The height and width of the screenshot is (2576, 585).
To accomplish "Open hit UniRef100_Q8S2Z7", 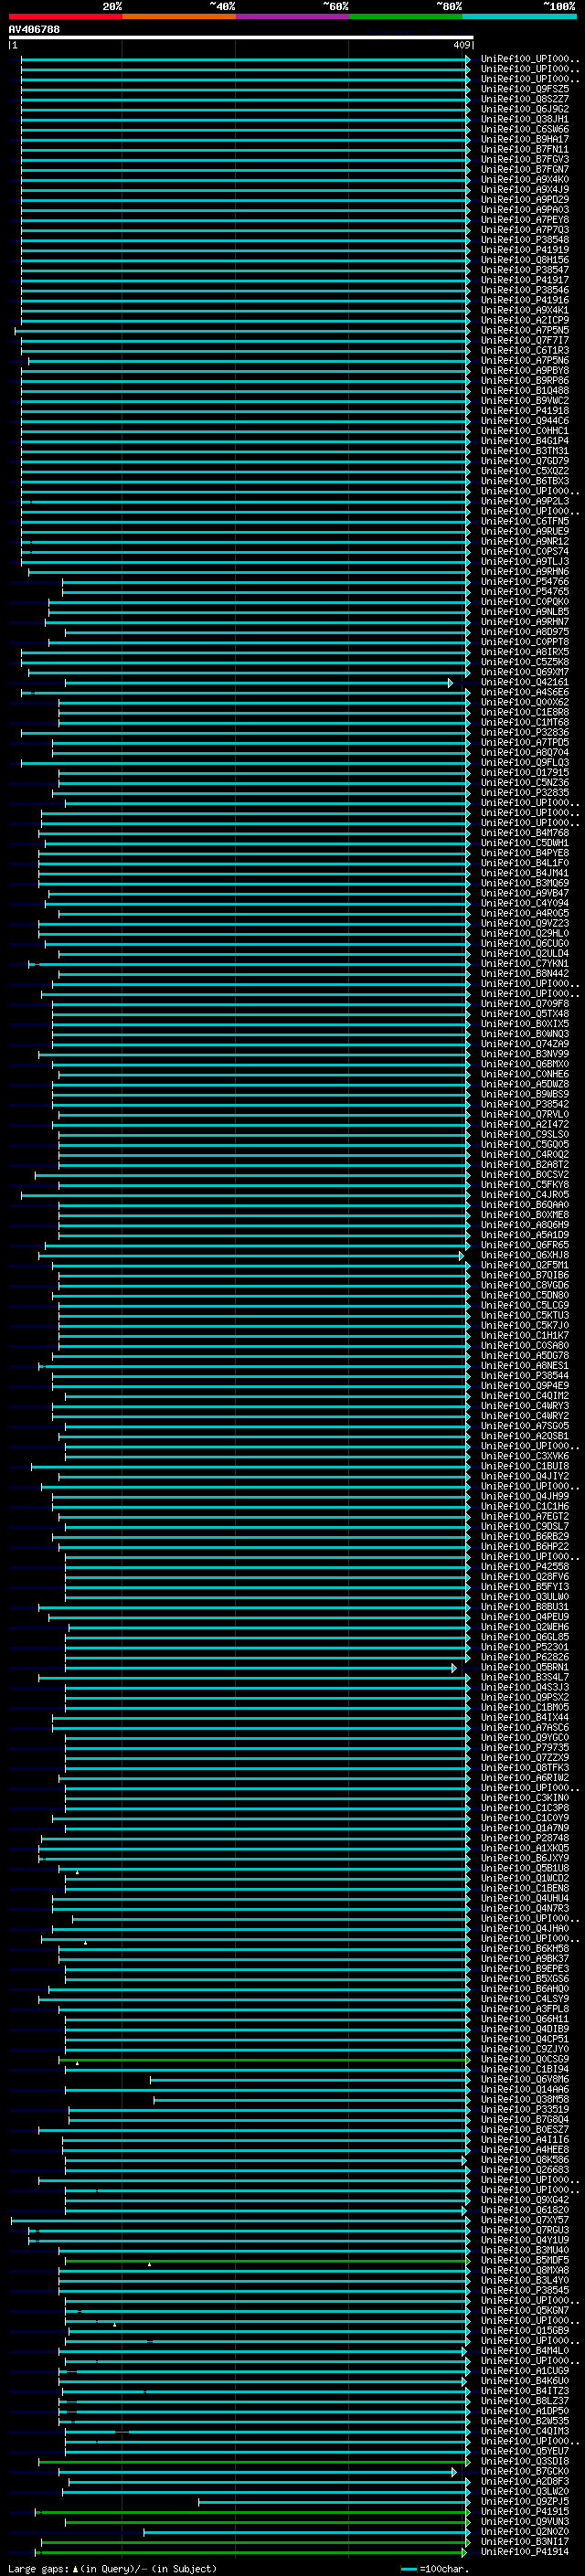I will (525, 99).
